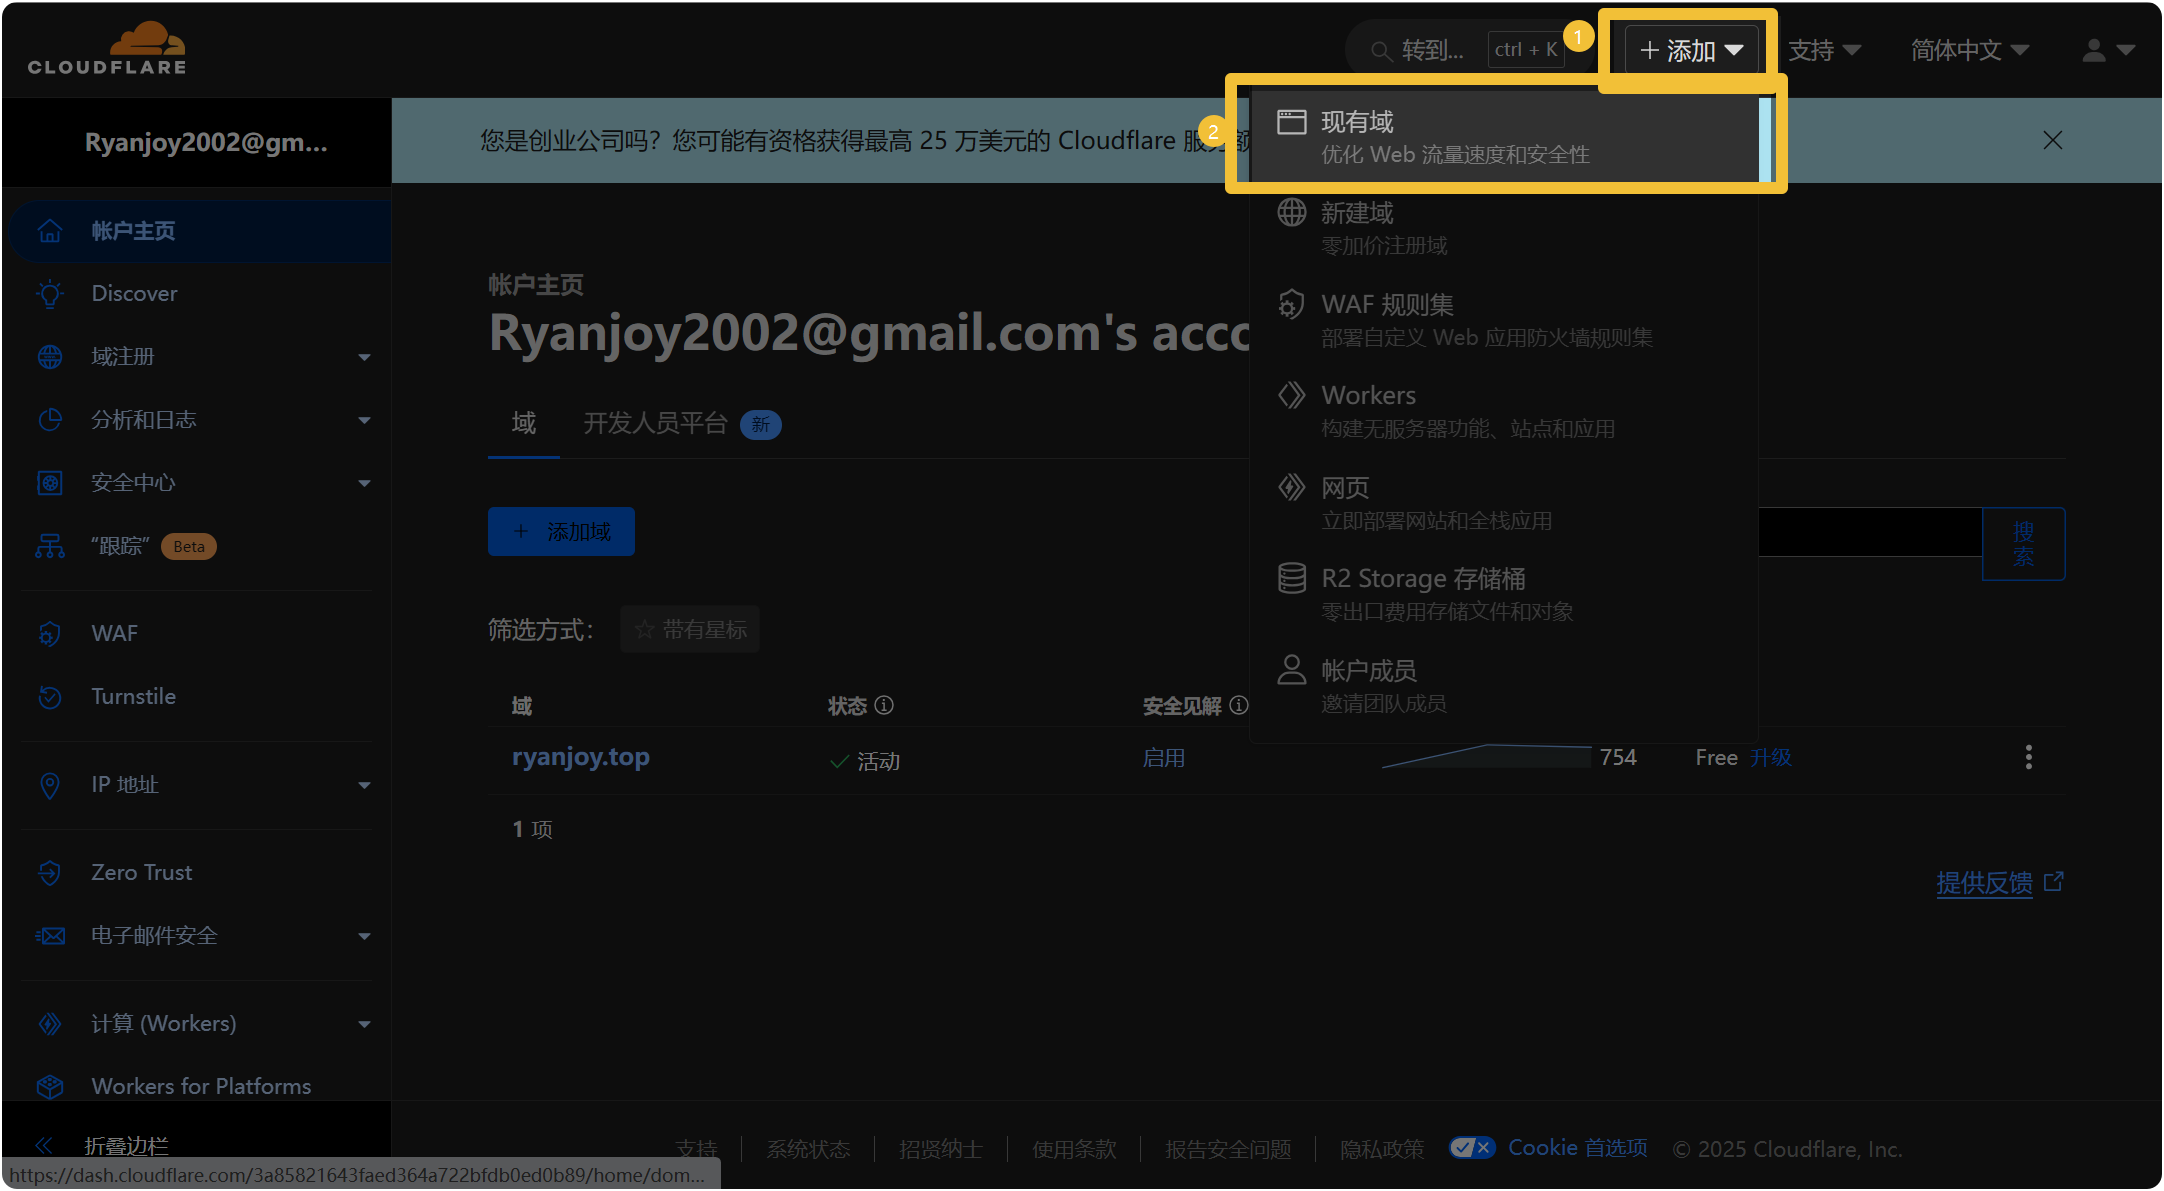Open the 简体中文 language dropdown
Image resolution: width=2164 pixels, height=1191 pixels.
(x=1966, y=49)
